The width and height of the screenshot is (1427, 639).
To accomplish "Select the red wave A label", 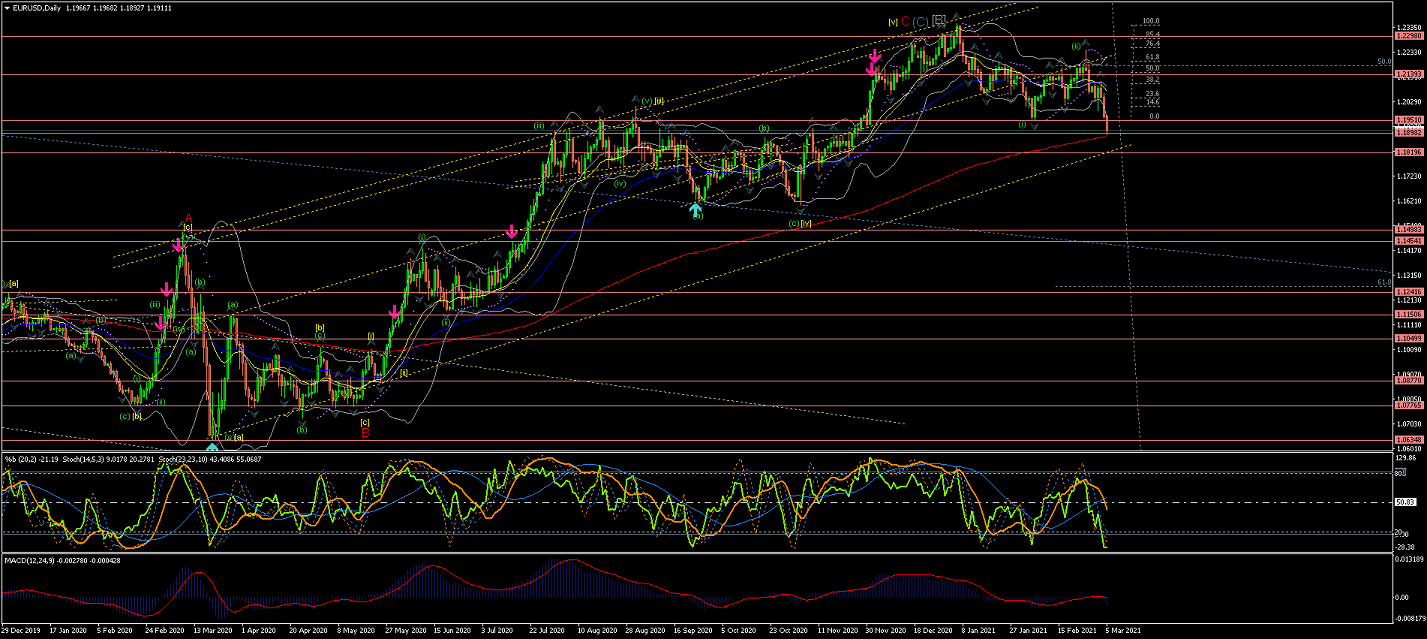I will tap(187, 218).
